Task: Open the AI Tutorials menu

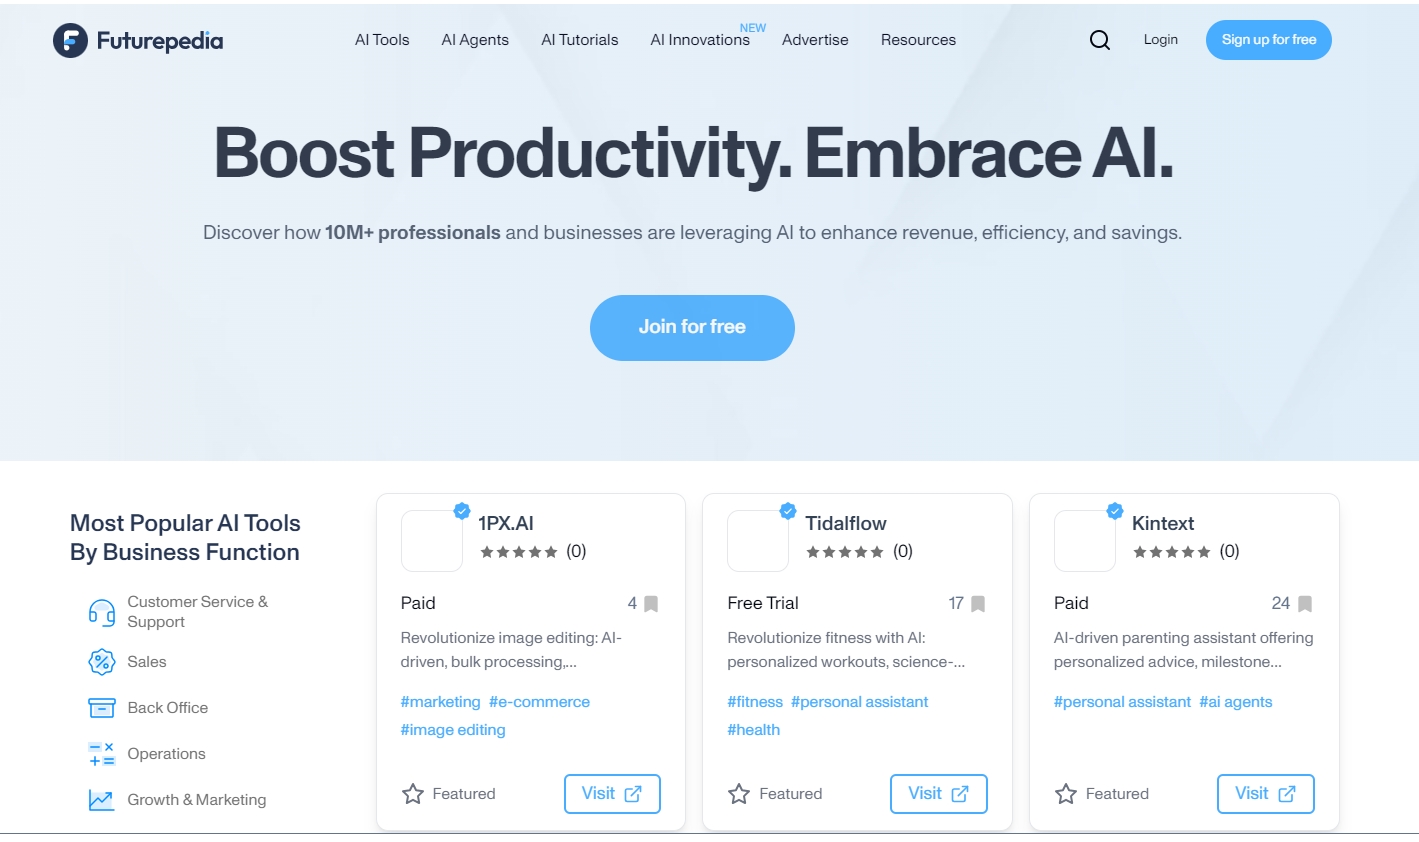Action: 580,40
